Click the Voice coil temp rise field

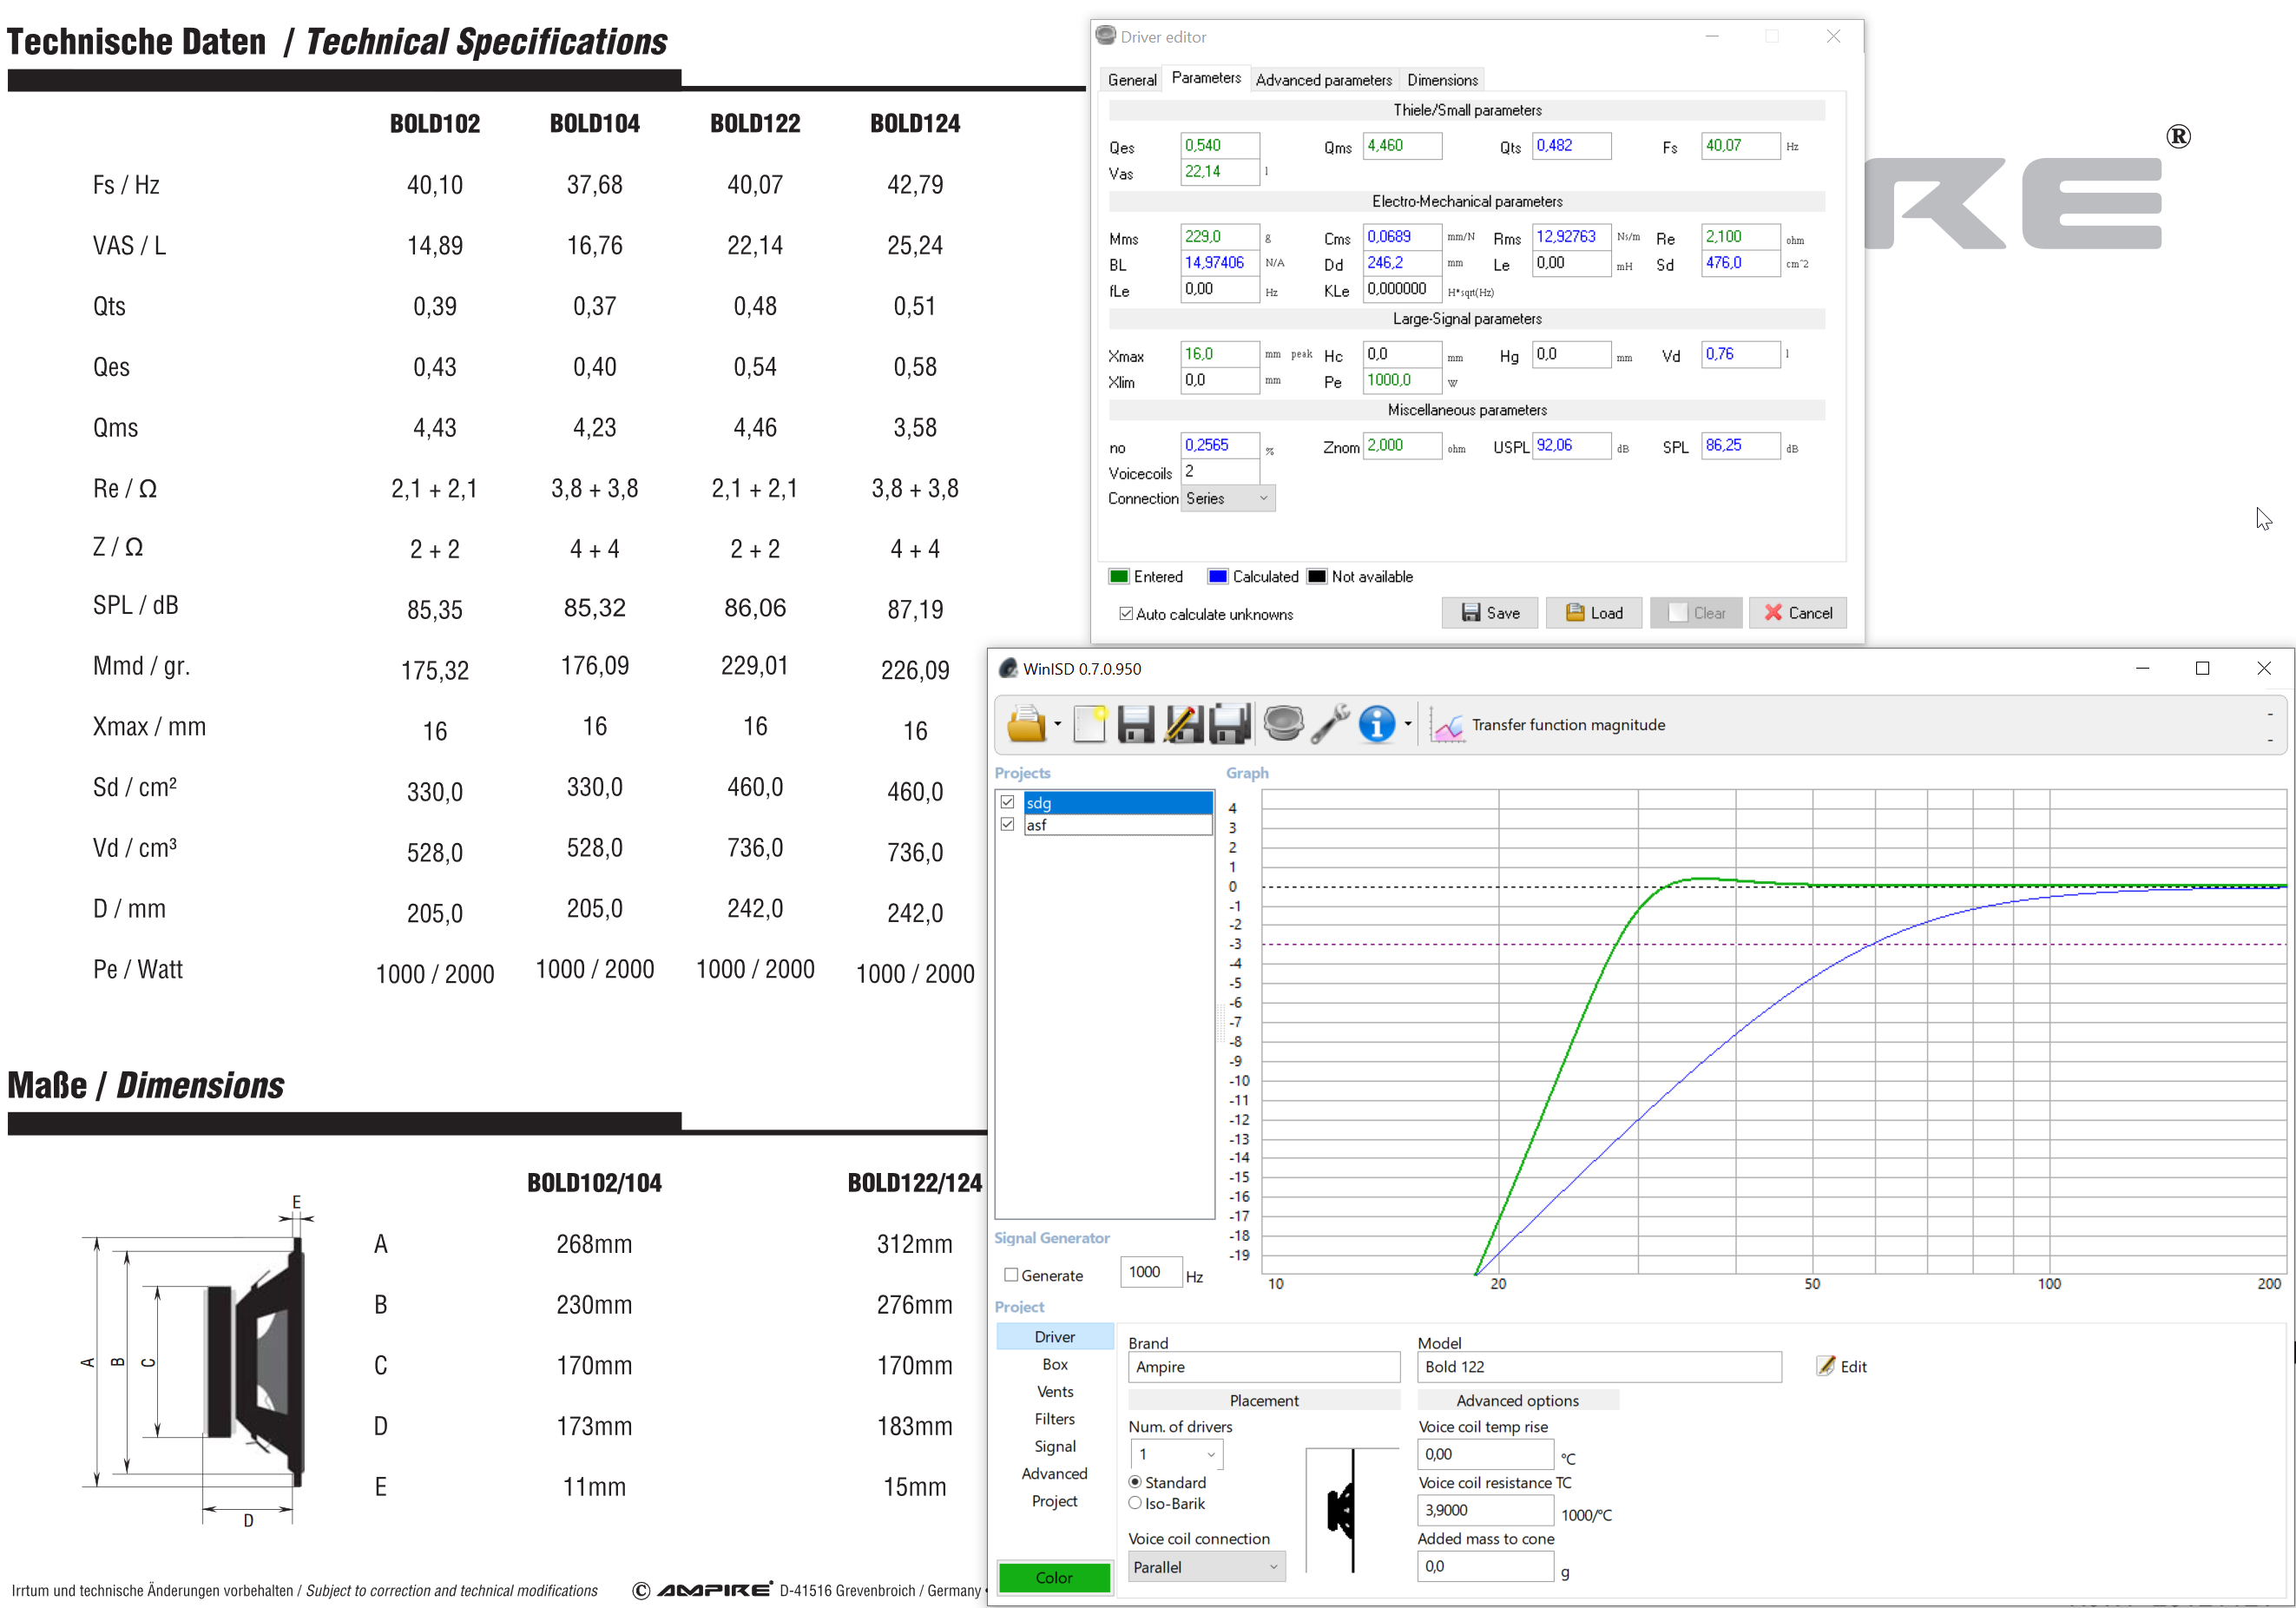pos(1485,1455)
